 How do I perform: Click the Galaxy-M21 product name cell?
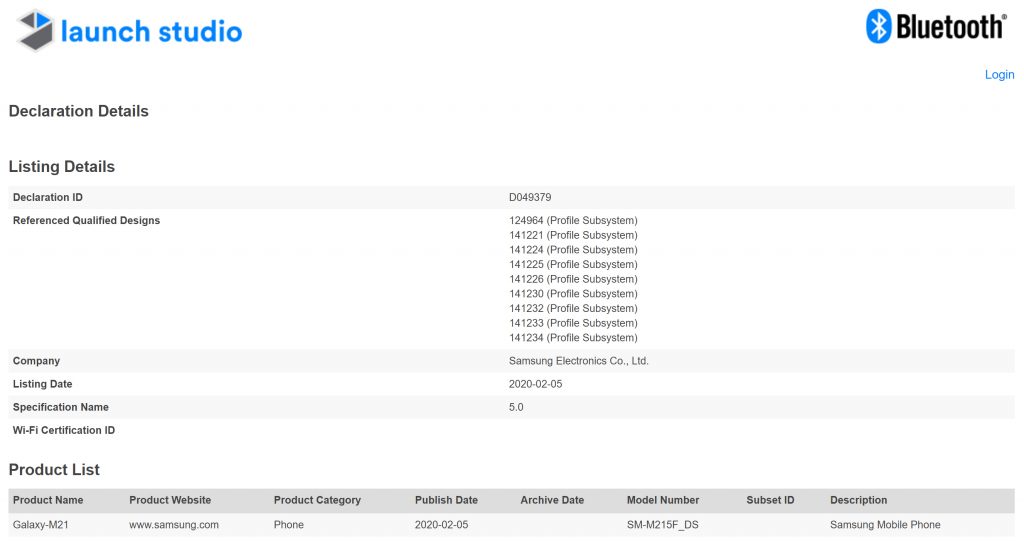coord(41,524)
